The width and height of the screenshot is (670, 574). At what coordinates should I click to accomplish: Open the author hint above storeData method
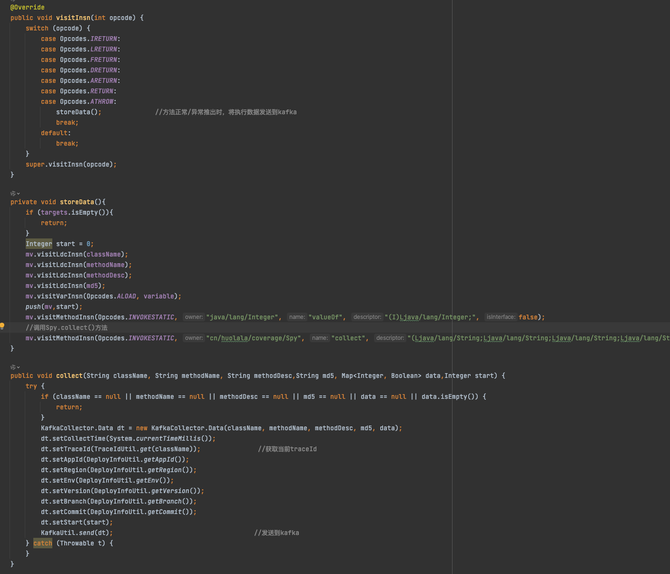[13, 192]
